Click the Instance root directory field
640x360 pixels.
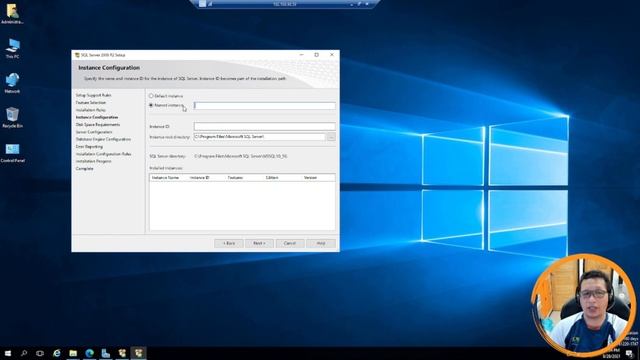click(260, 137)
